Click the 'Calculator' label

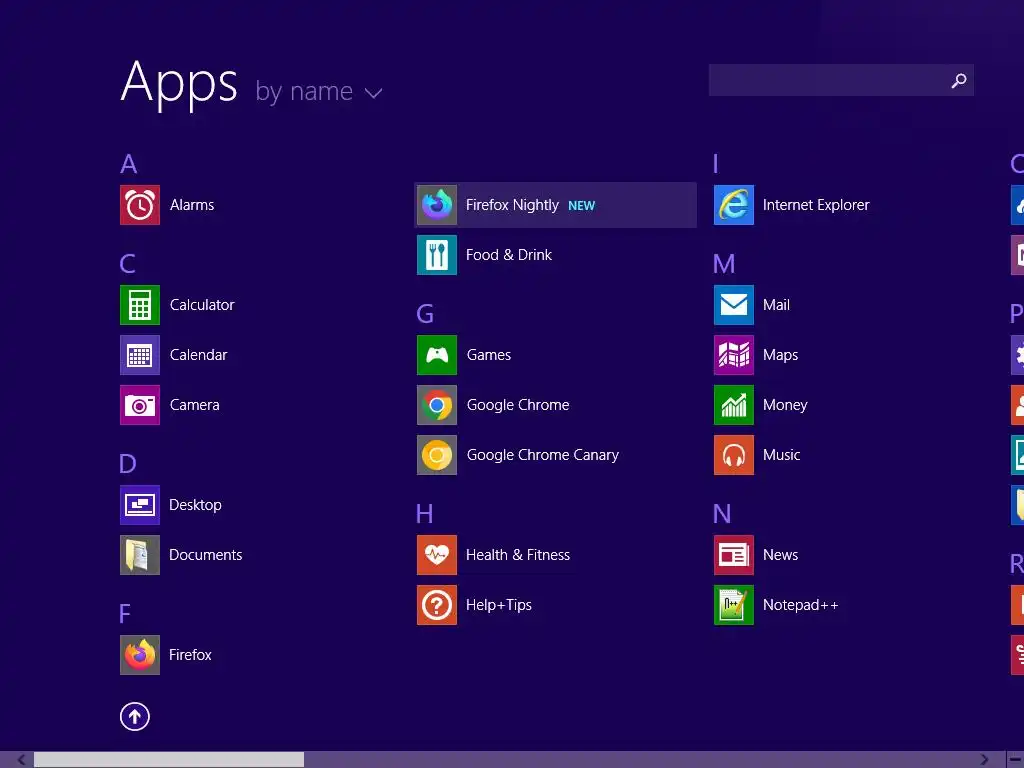tap(202, 305)
